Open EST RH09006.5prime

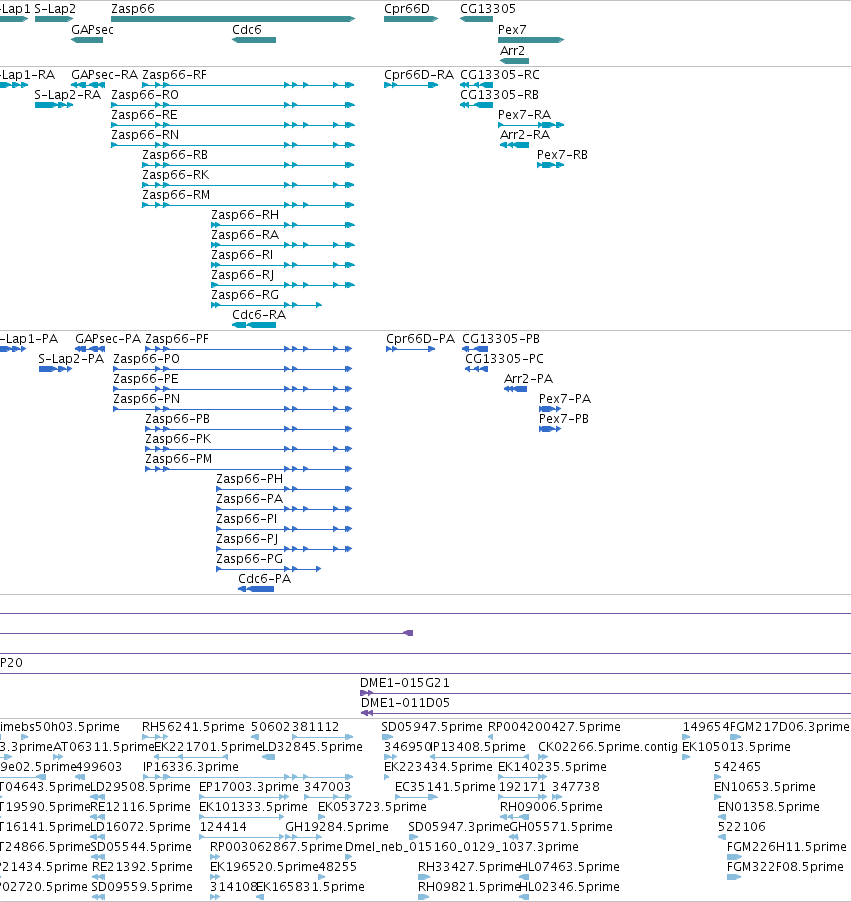pyautogui.click(x=551, y=807)
